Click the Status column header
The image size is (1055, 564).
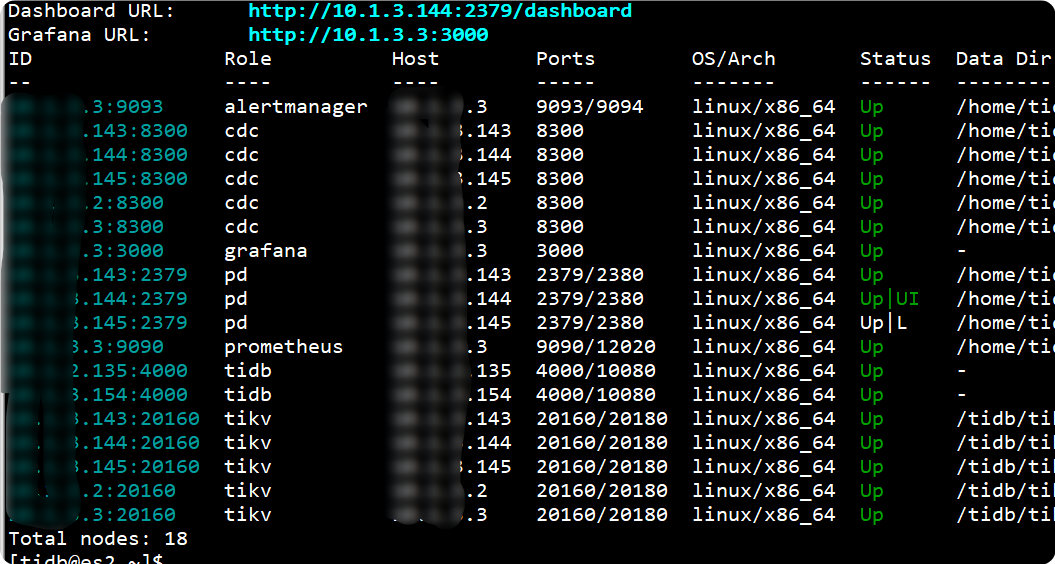(x=895, y=59)
